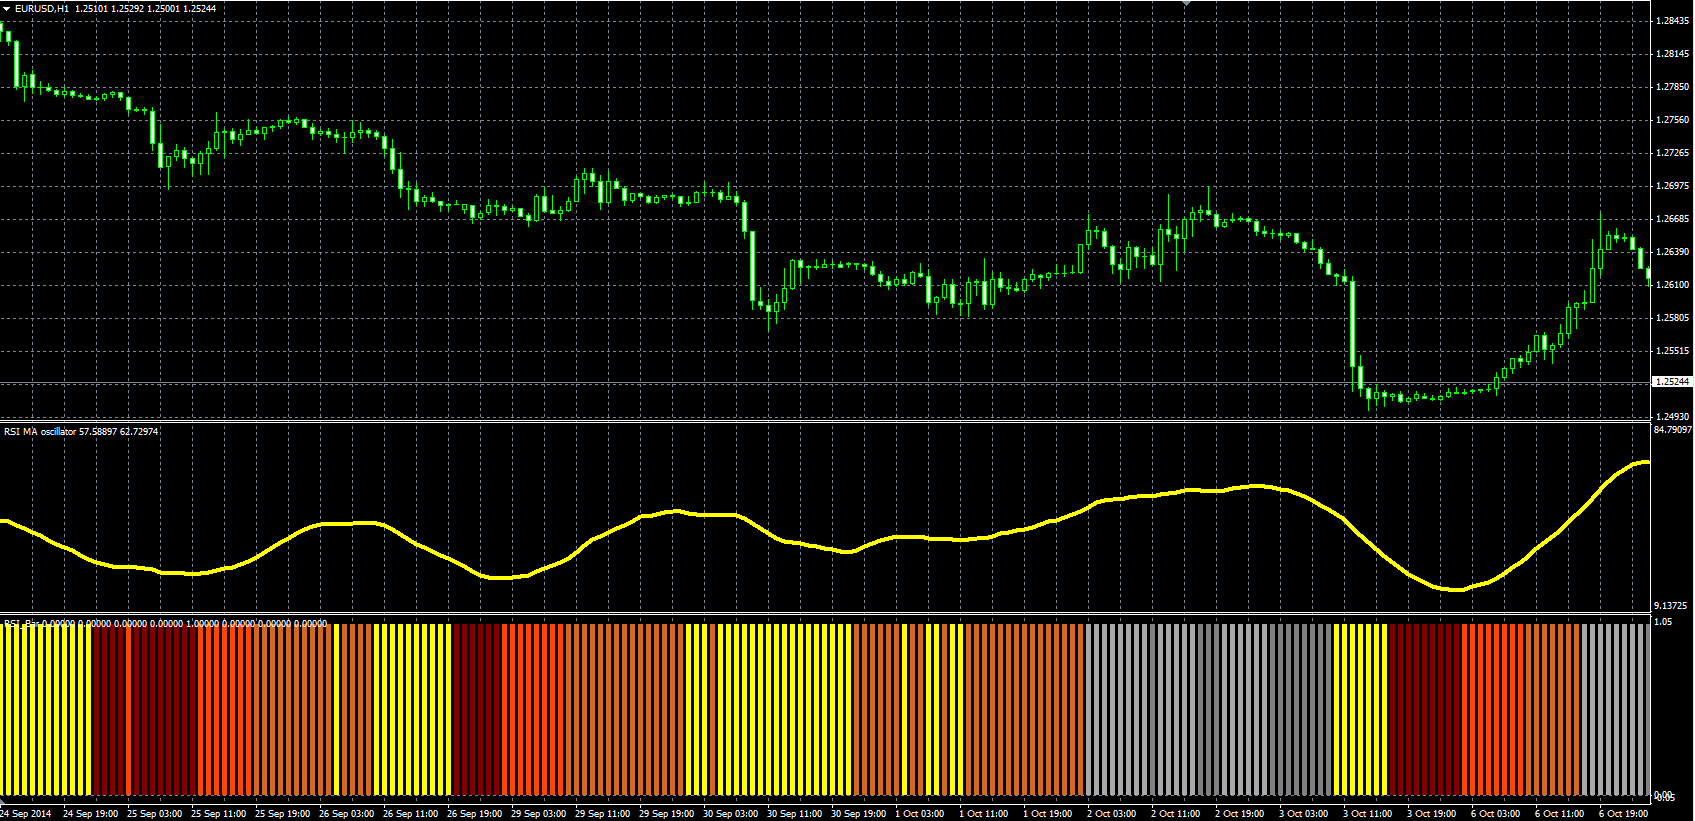Click the 3 Oct 03:00 time label
This screenshot has height=821, width=1695.
tap(1304, 813)
